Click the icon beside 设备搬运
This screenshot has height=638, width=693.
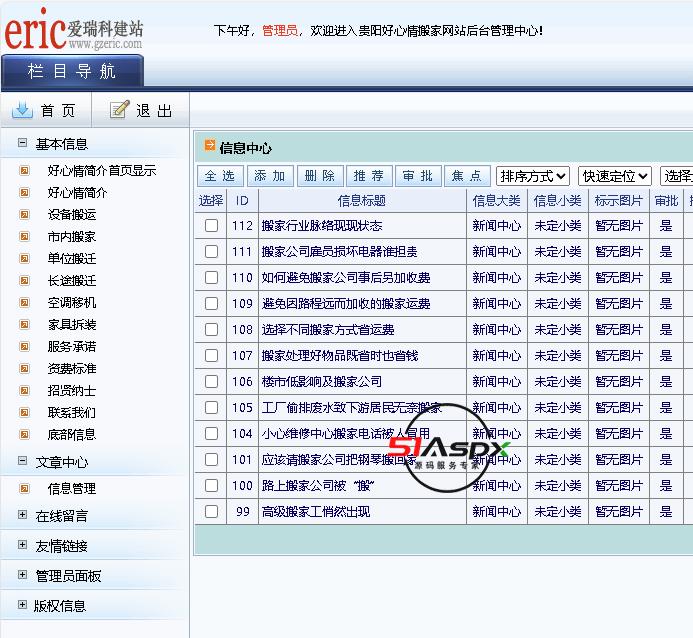25,214
